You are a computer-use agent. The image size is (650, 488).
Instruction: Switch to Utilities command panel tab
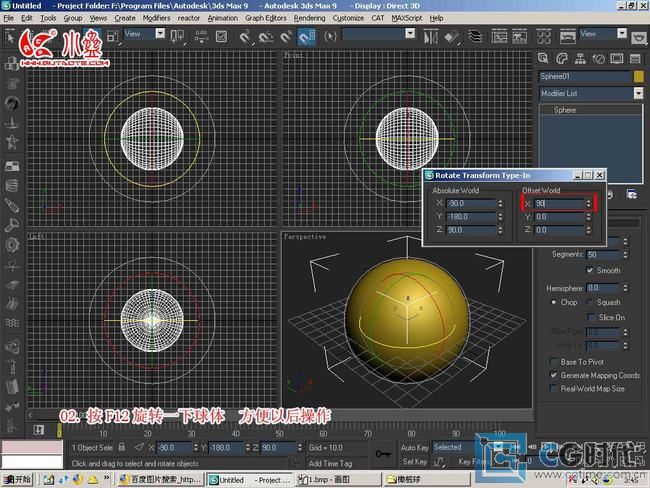pos(635,58)
